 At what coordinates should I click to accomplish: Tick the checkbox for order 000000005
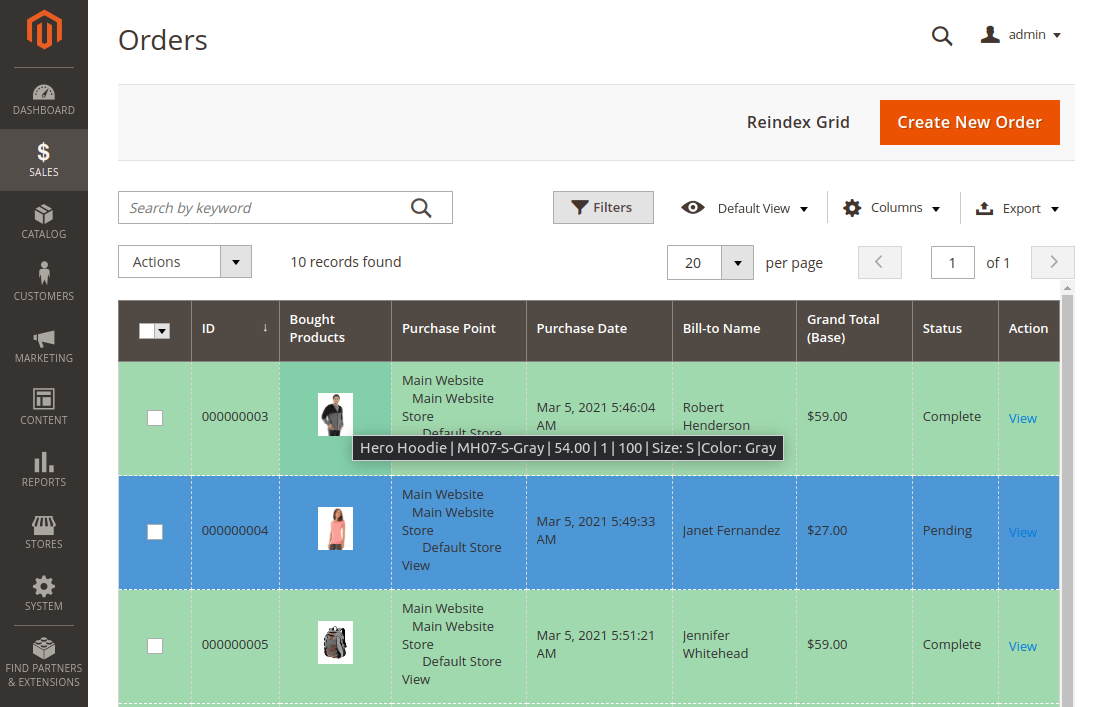pos(155,646)
